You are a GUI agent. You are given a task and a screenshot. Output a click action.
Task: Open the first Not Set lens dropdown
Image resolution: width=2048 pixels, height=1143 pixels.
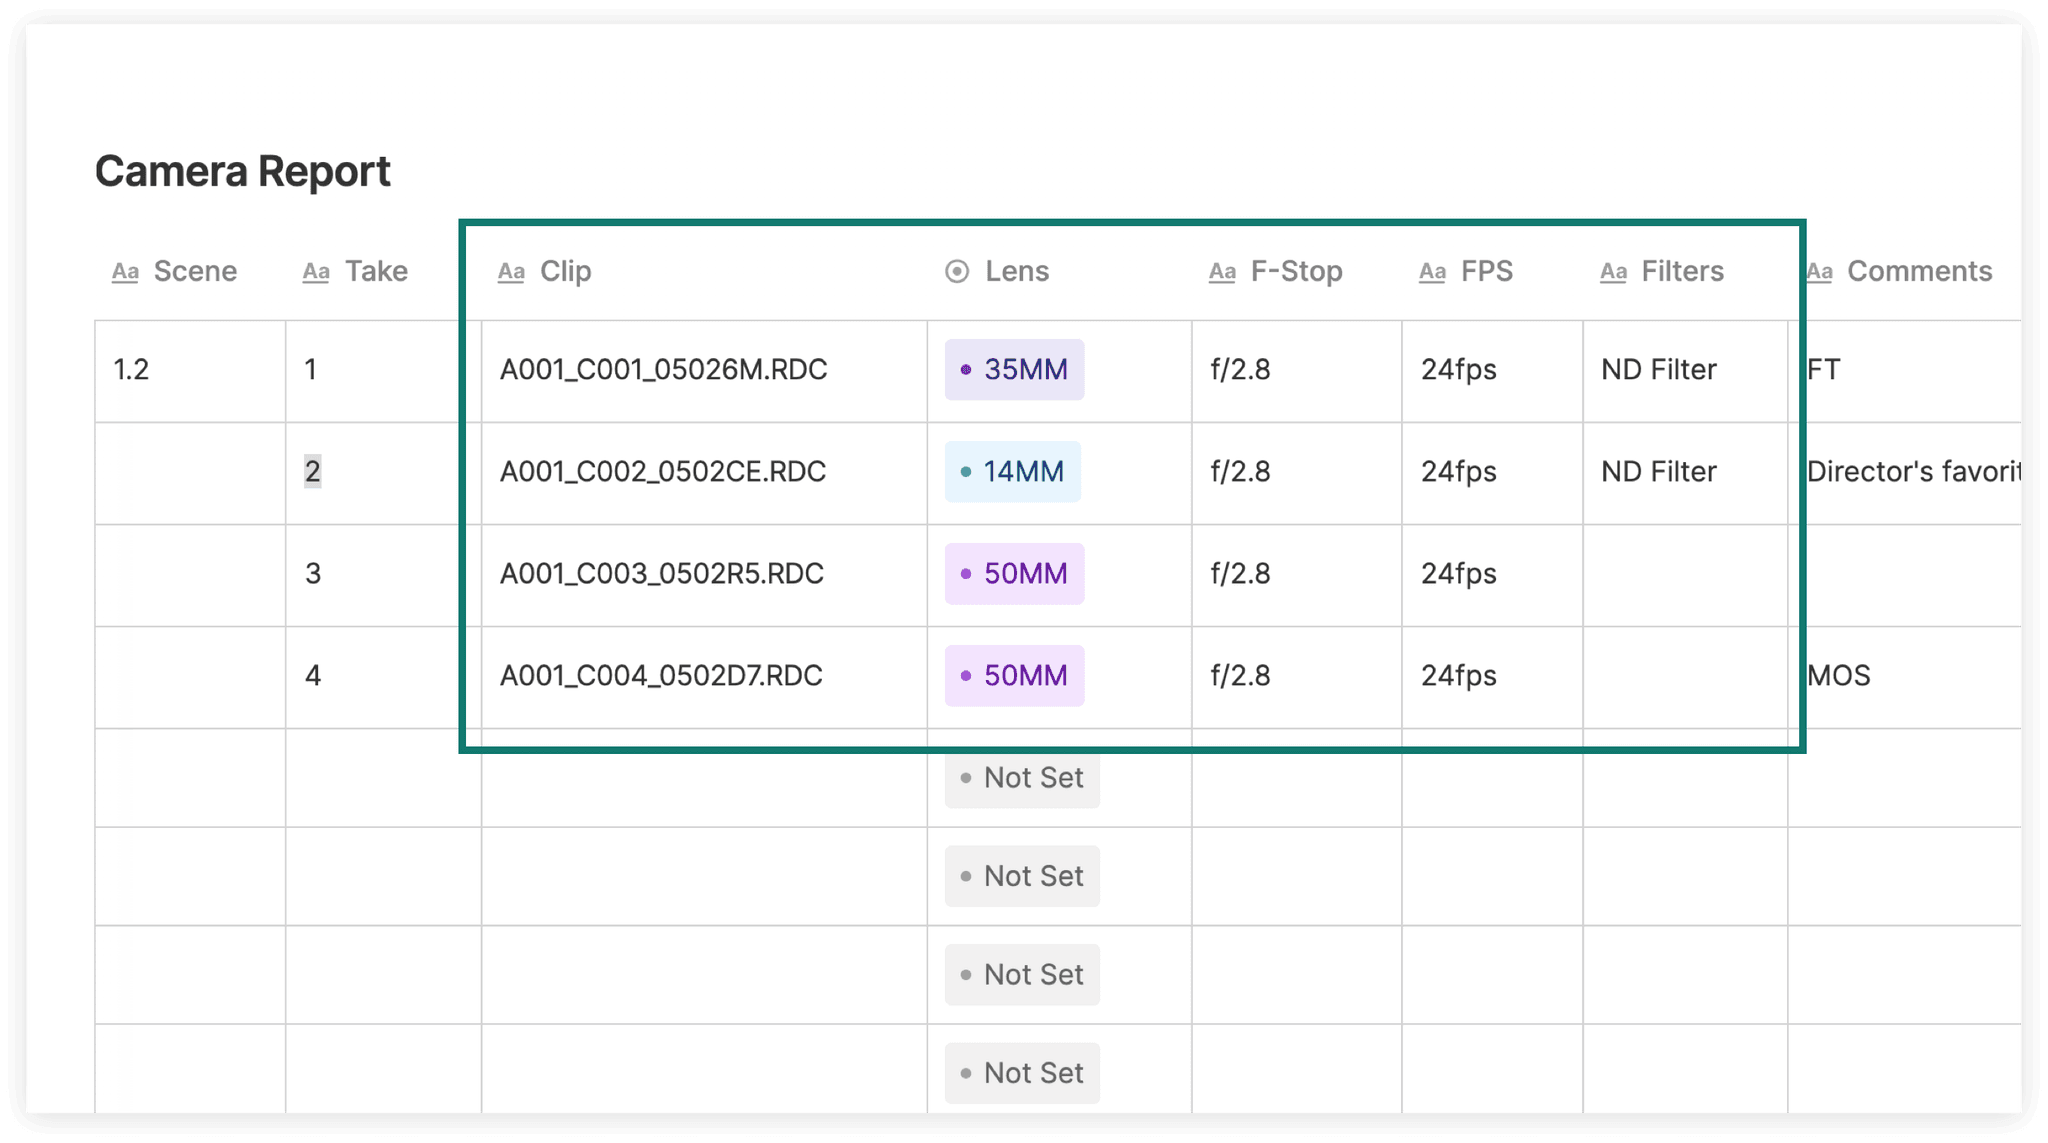1021,778
